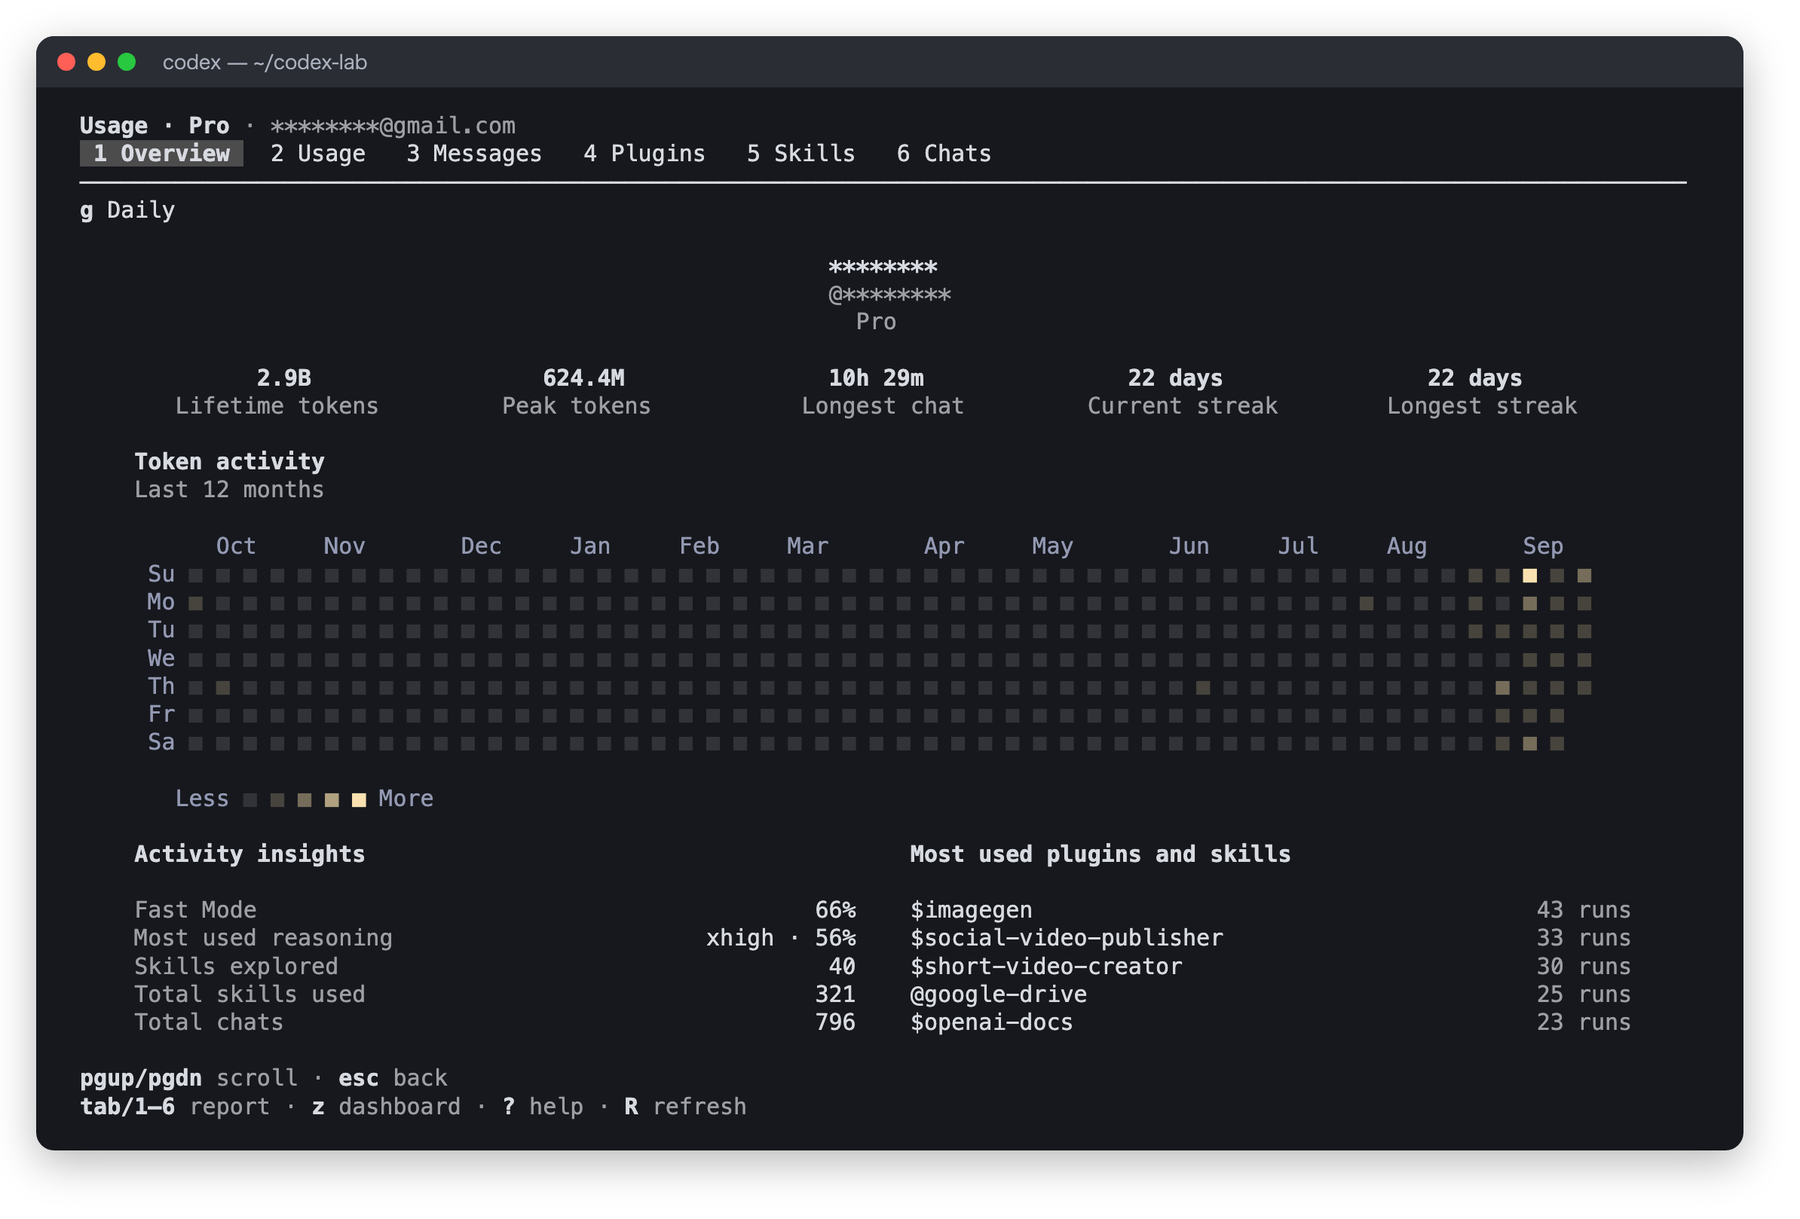Click the 2.9B Lifetime tokens stat
Viewport: 1800px width, 1219px height.
(277, 392)
